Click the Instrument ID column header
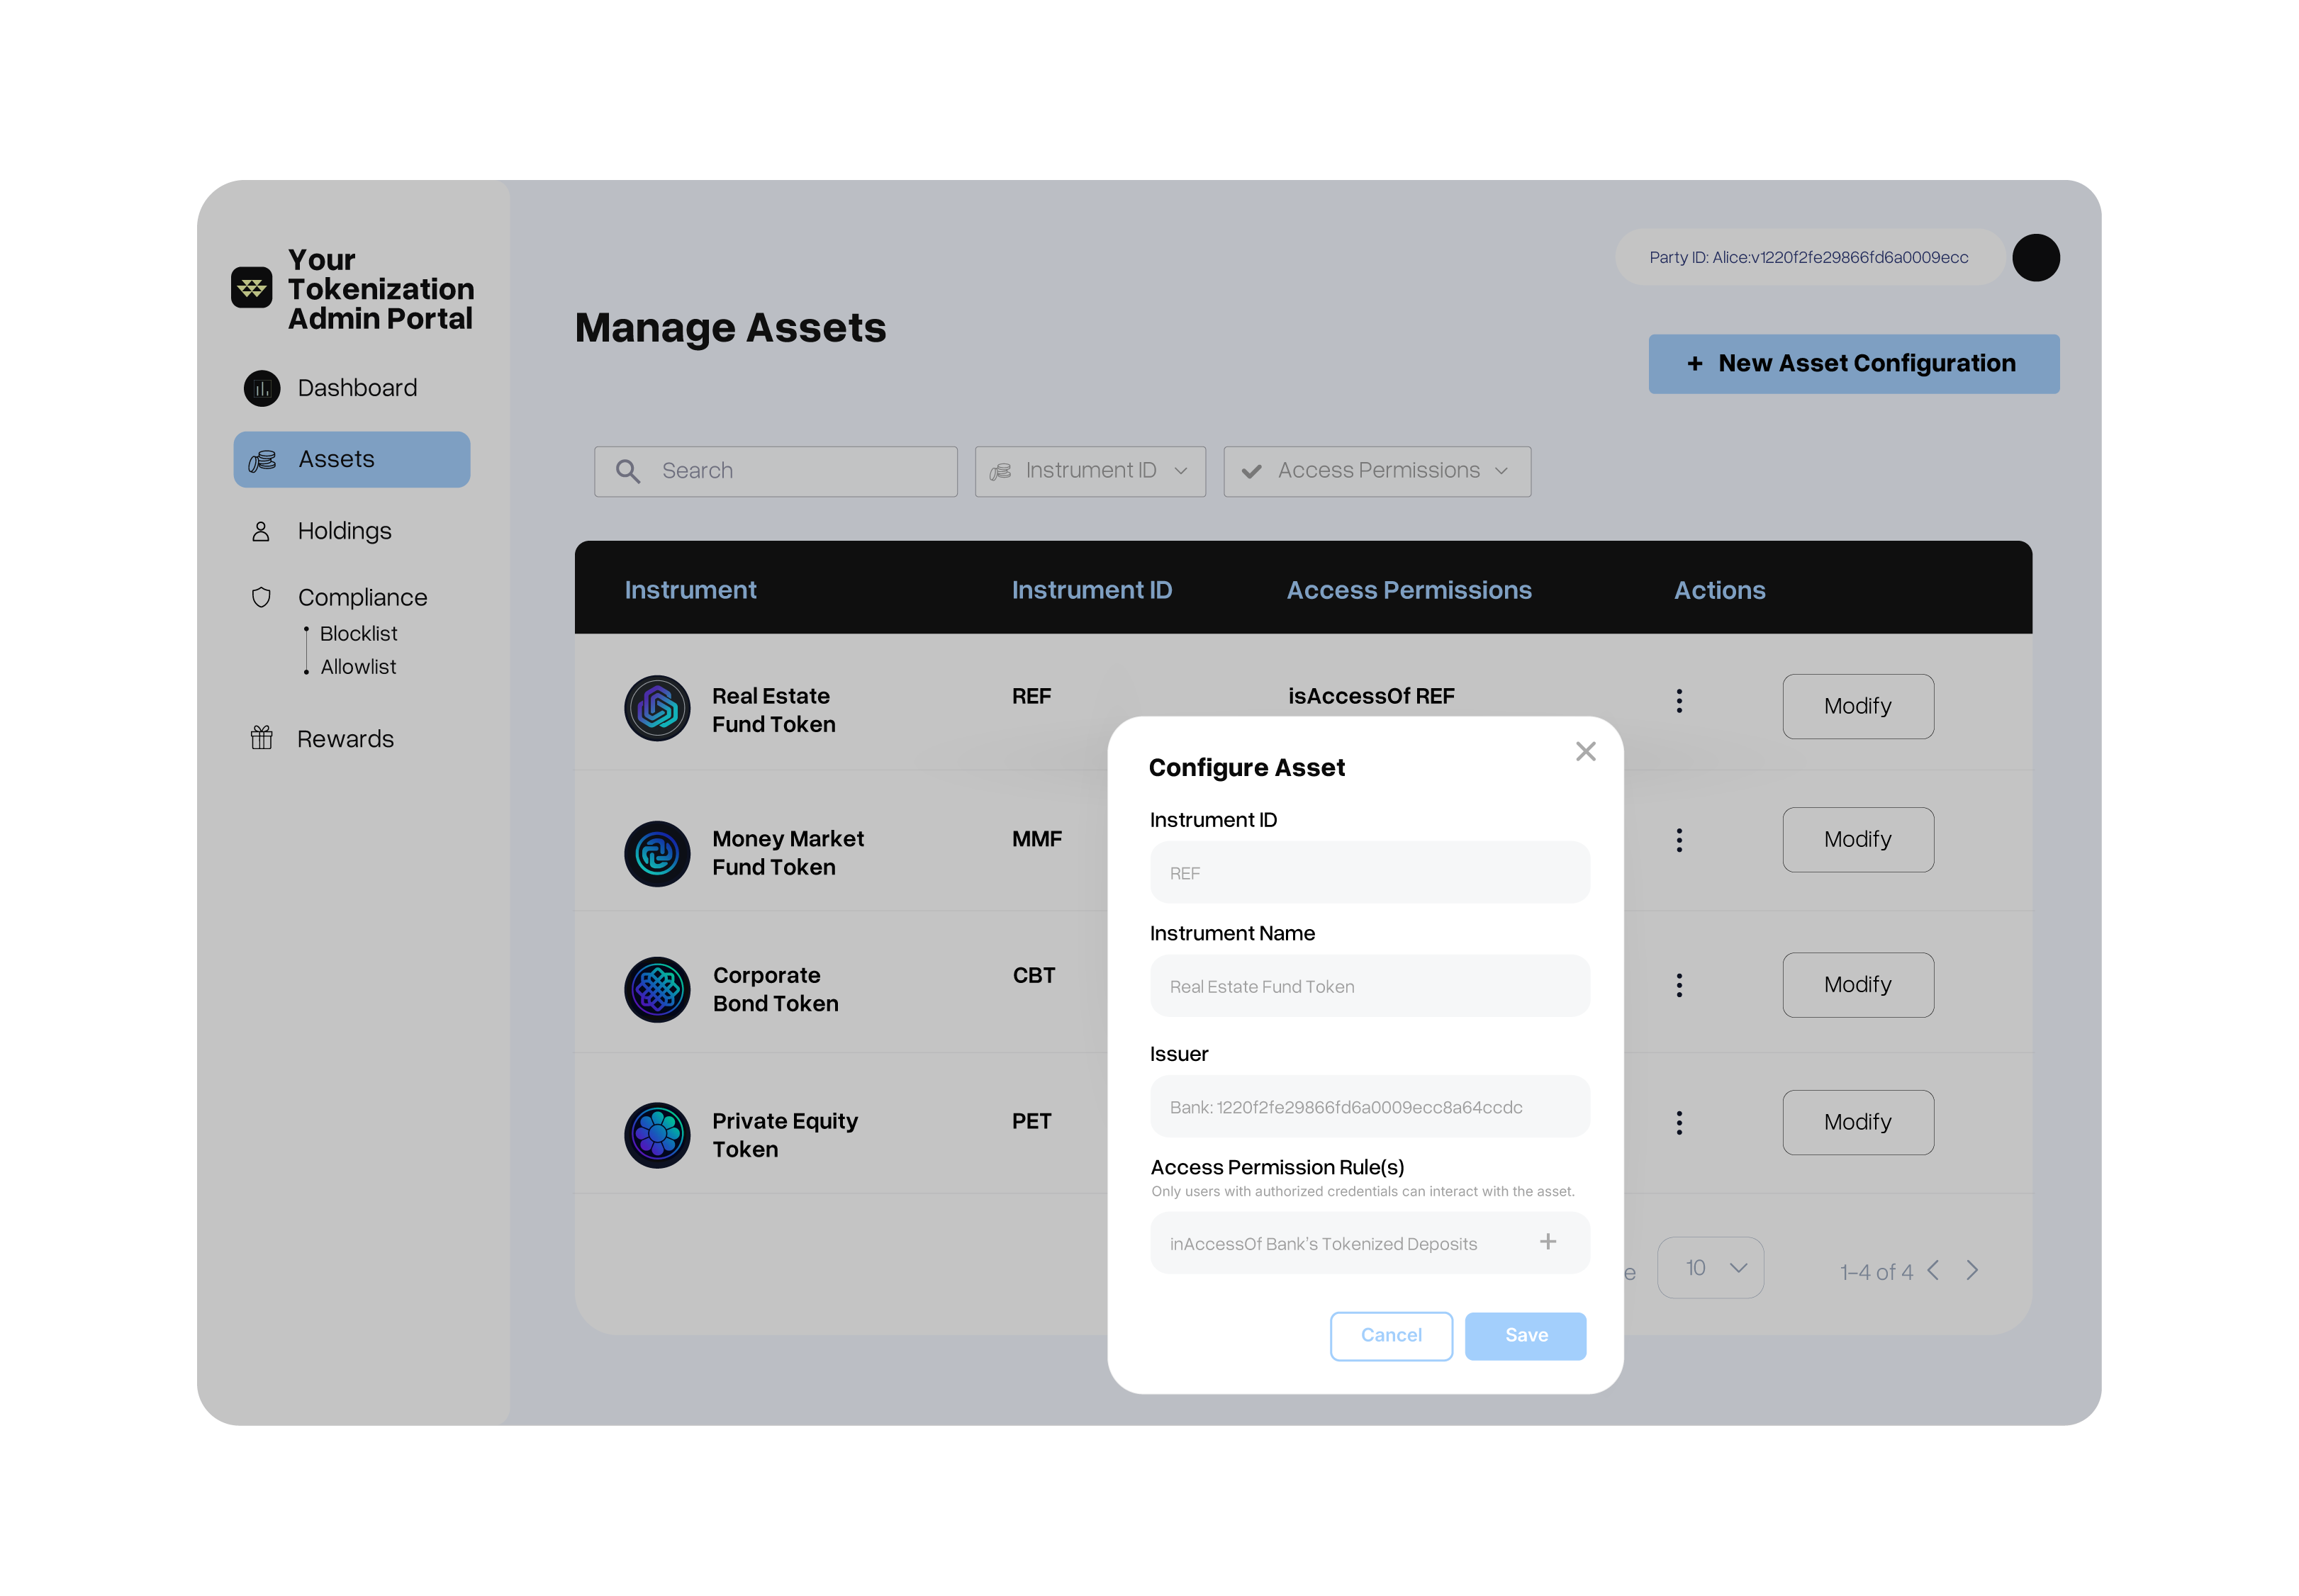This screenshot has width=2299, height=1596. pyautogui.click(x=1091, y=589)
